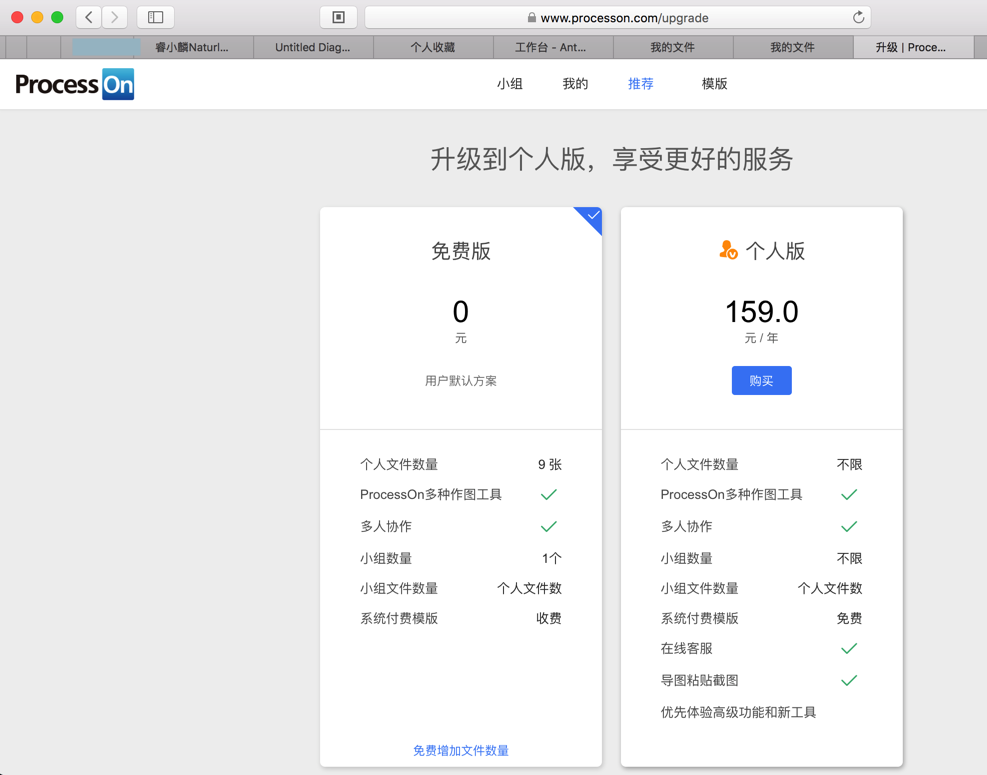Click the green window zoom button
The image size is (987, 775).
click(x=57, y=17)
